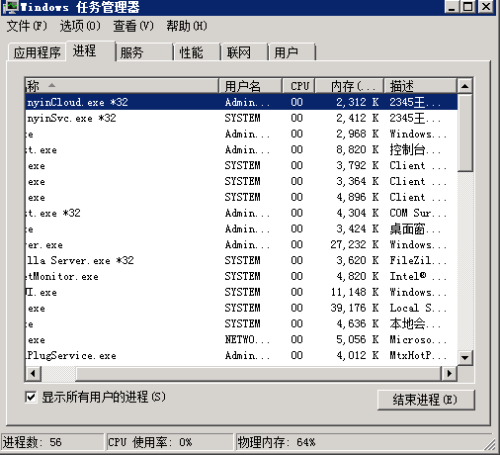Screen dimensions: 500x455
Task: Sort processes by 内存 column header
Action: pyautogui.click(x=349, y=86)
